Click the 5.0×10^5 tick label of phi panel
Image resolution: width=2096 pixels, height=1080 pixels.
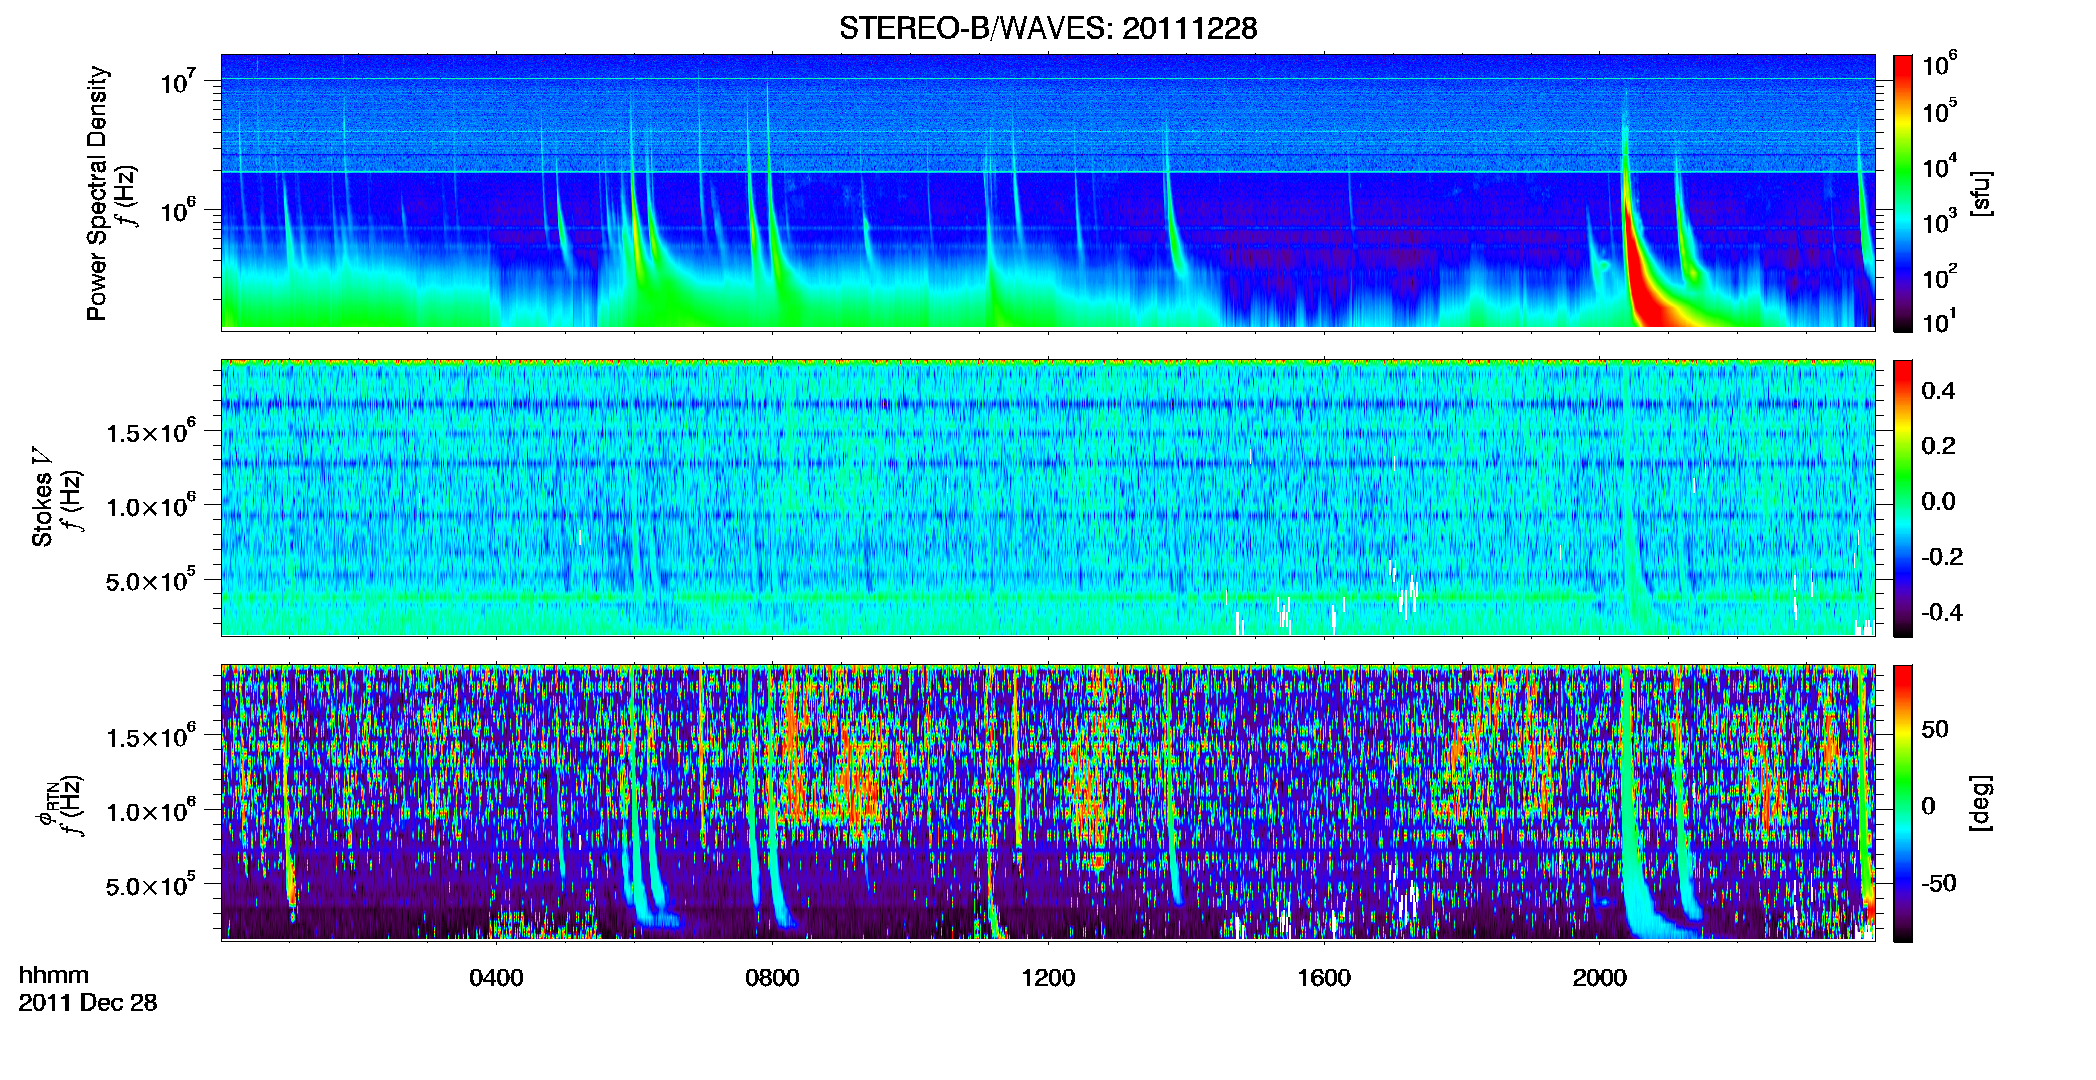pos(151,885)
